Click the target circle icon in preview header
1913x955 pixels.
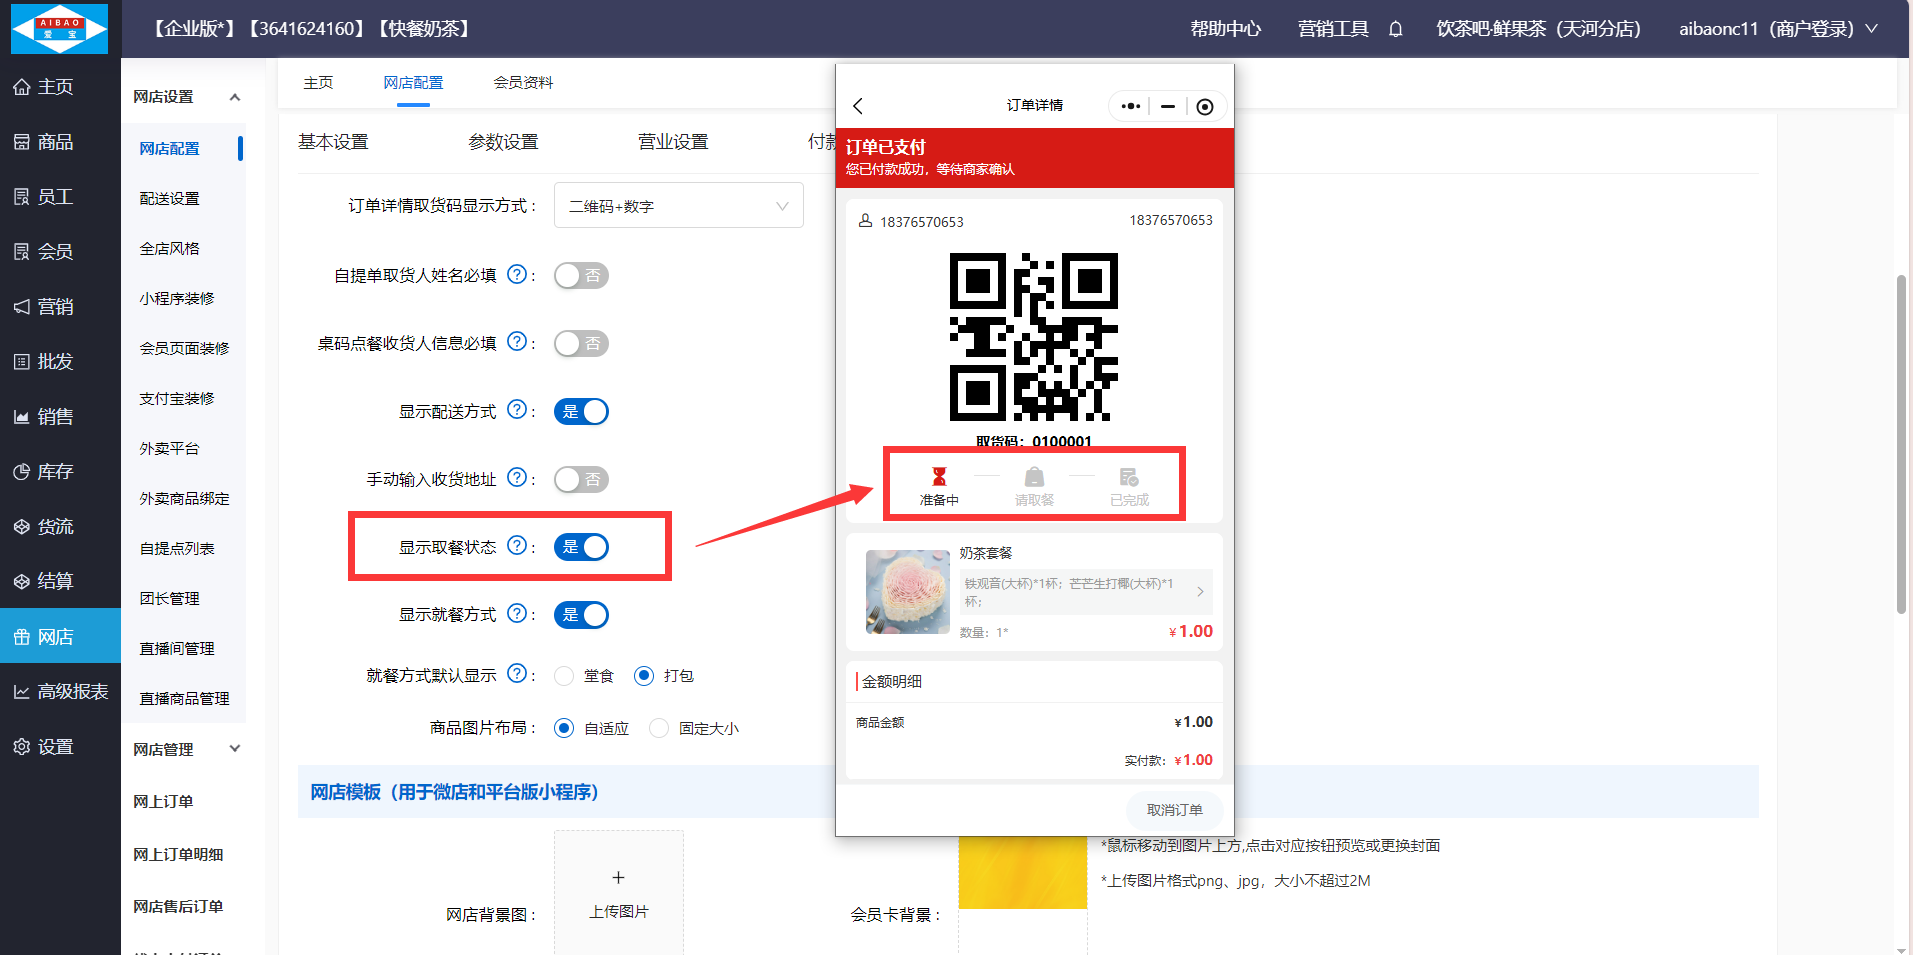pyautogui.click(x=1205, y=107)
